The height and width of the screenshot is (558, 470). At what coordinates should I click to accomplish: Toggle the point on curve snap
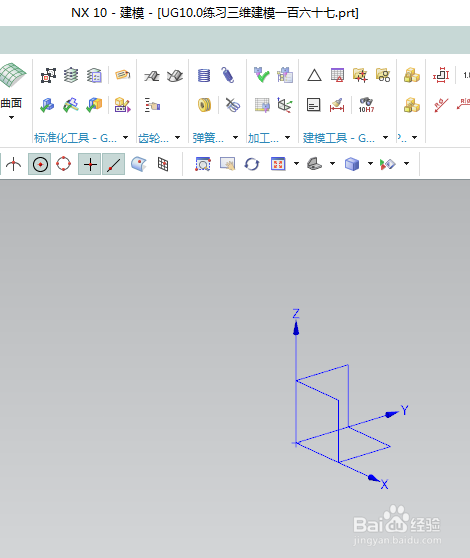(x=114, y=164)
